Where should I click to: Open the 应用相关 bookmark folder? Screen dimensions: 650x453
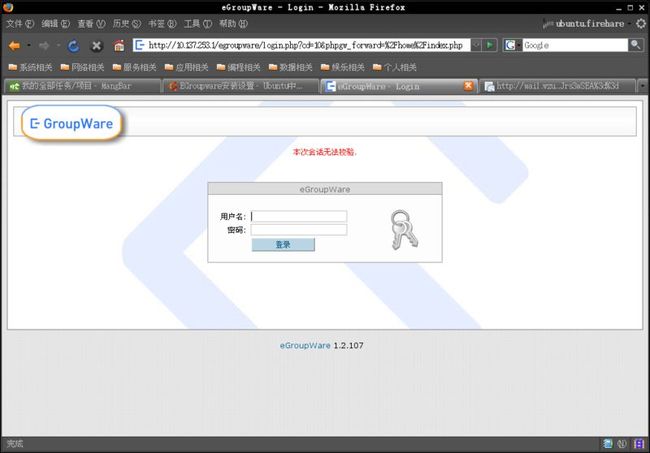click(x=187, y=67)
